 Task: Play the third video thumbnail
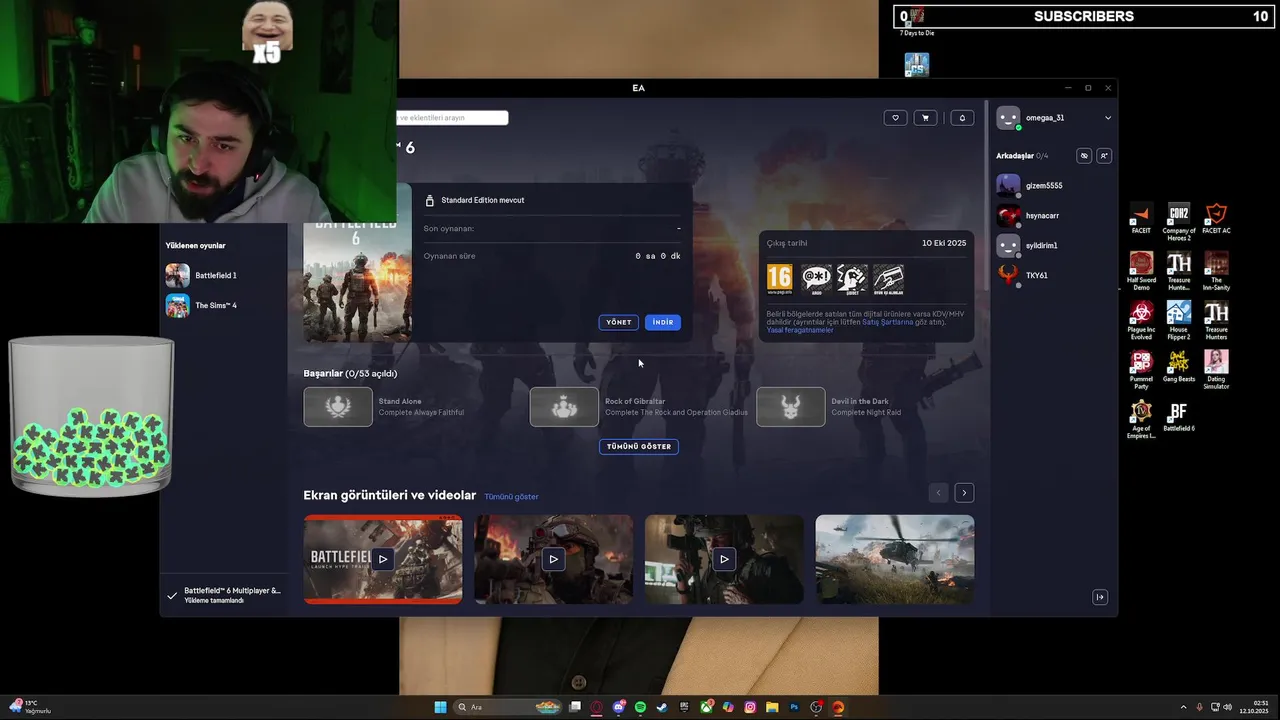(724, 559)
